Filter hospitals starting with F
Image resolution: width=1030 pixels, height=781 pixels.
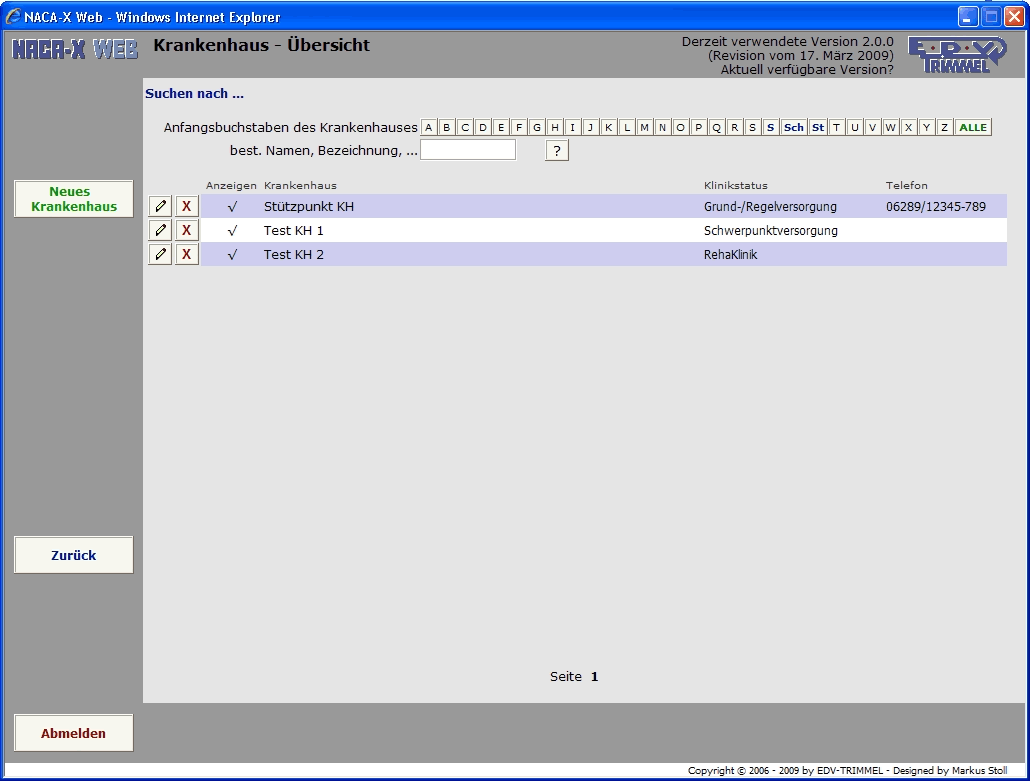519,127
